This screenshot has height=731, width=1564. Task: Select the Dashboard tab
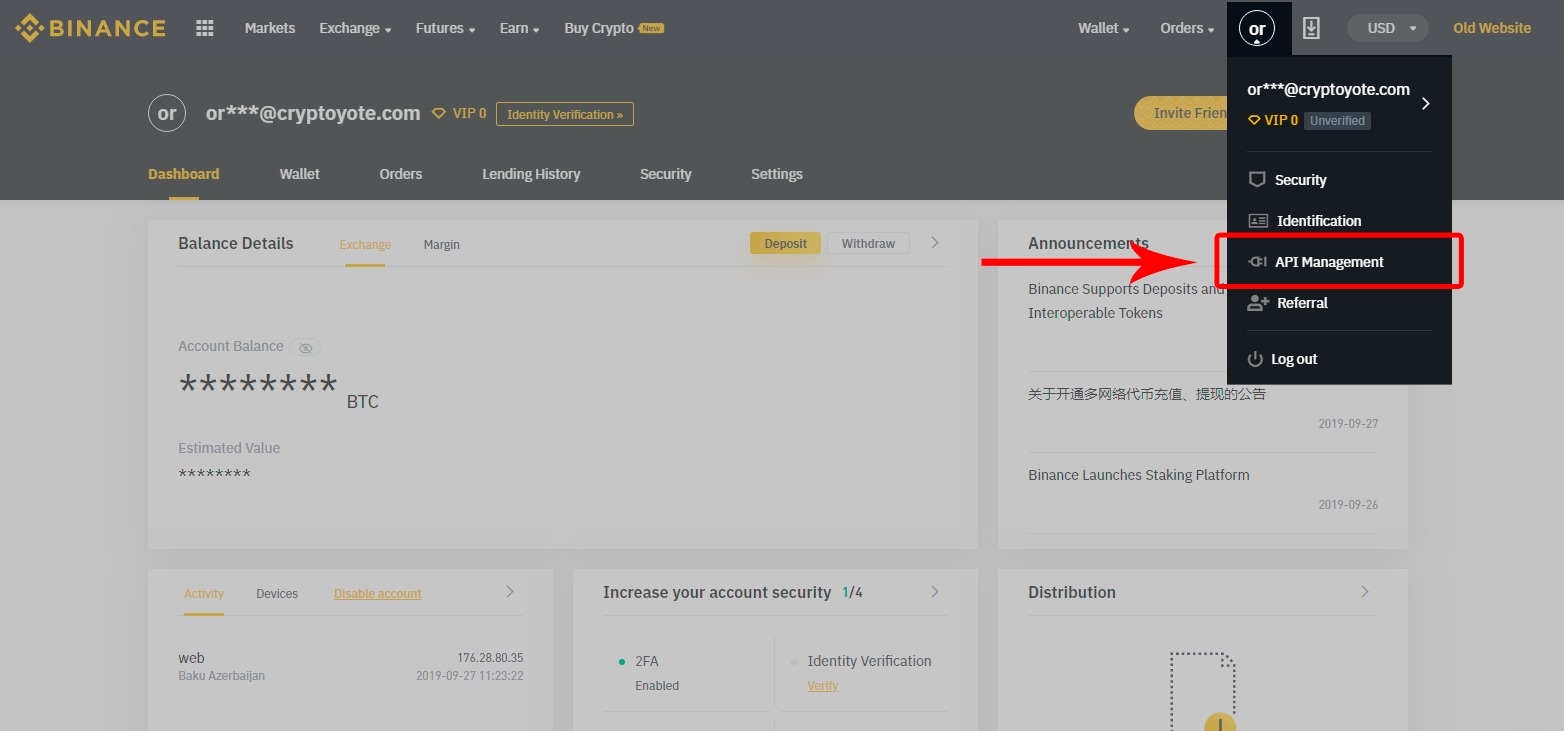point(183,174)
